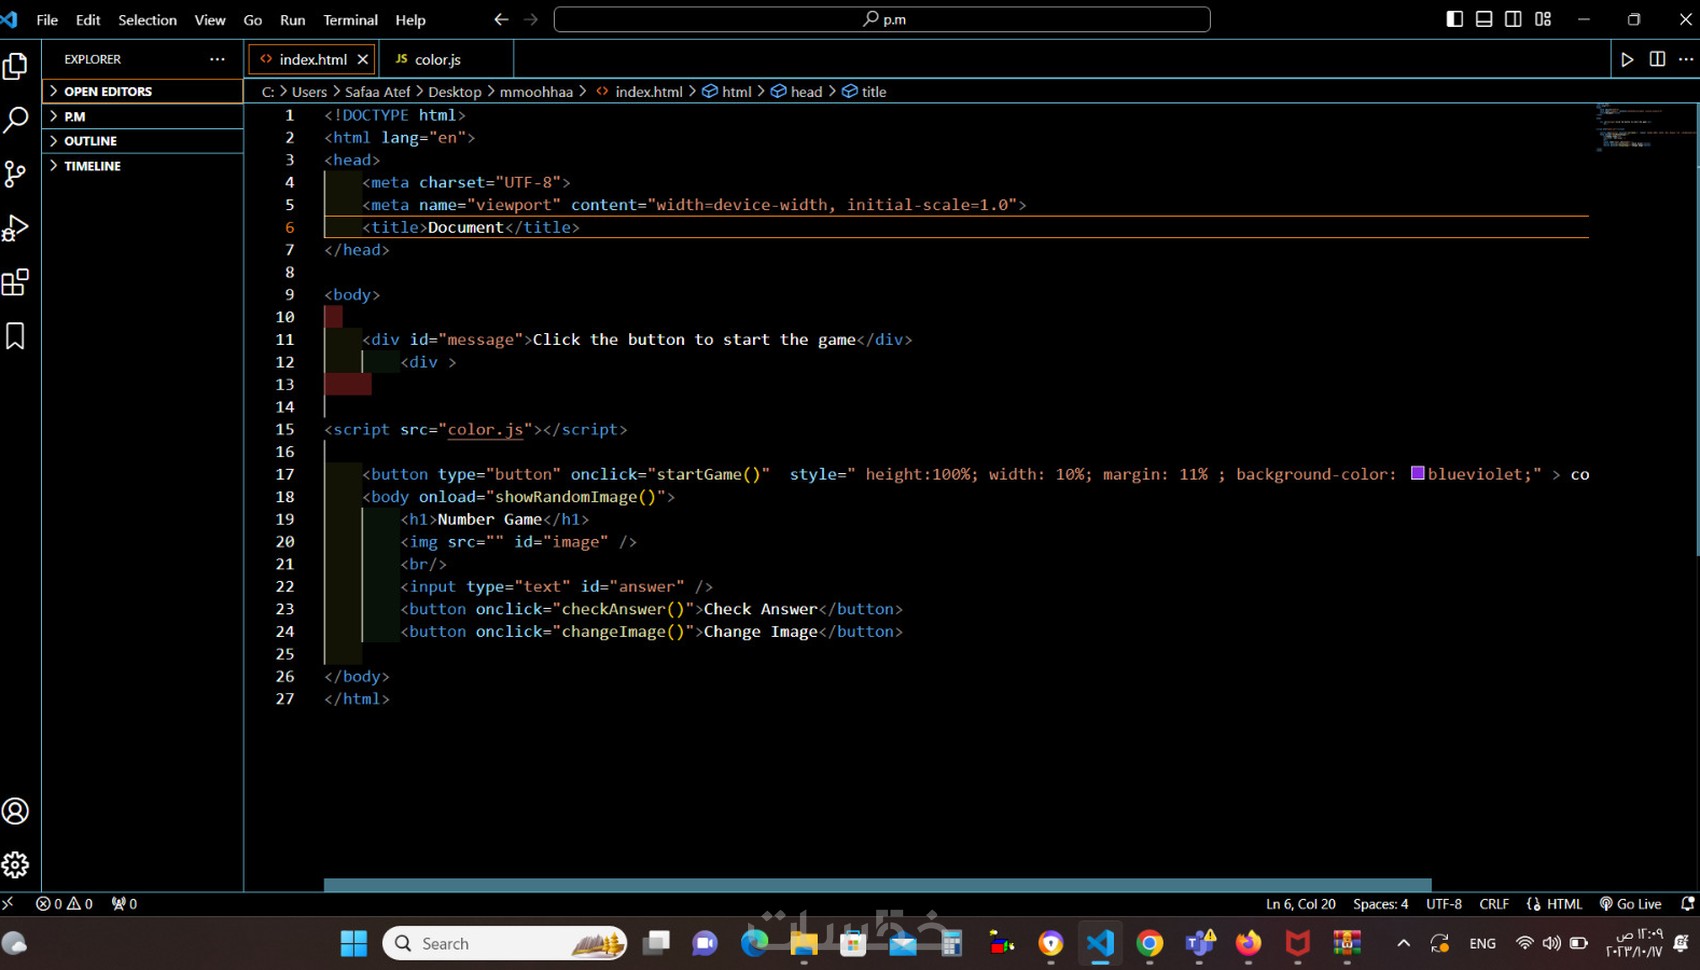Open the Extensions view
1700x970 pixels.
(x=16, y=283)
